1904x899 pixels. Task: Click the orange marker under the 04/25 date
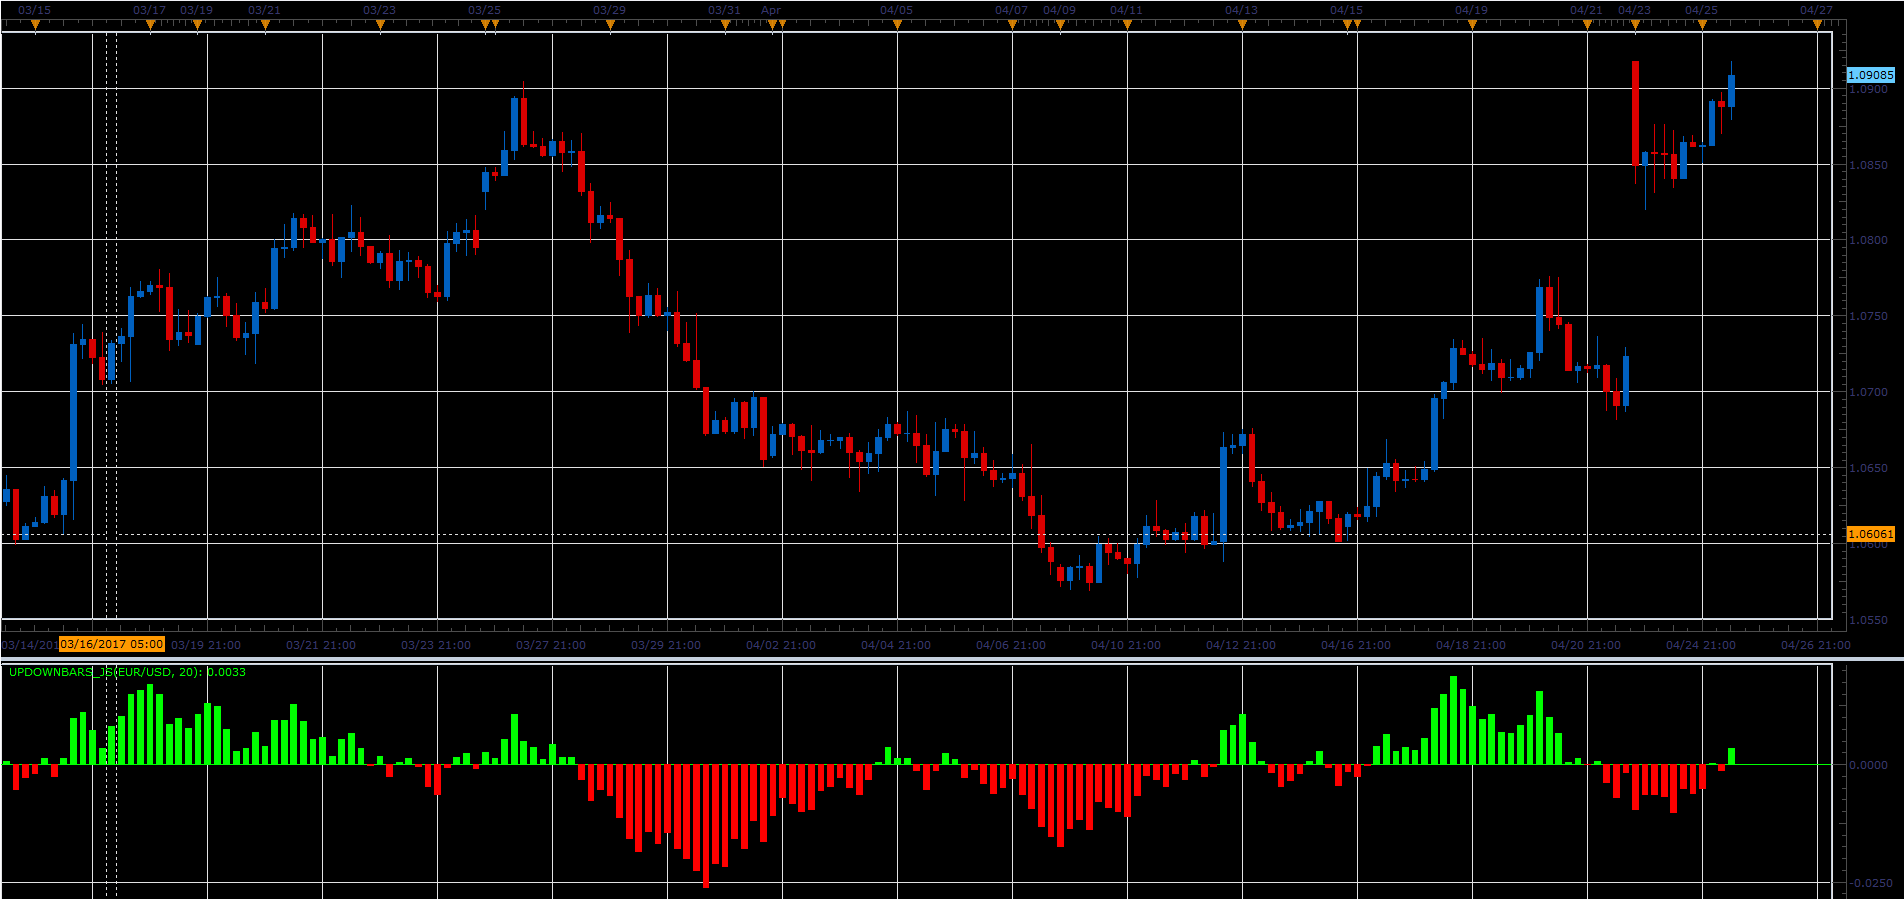pos(1702,25)
